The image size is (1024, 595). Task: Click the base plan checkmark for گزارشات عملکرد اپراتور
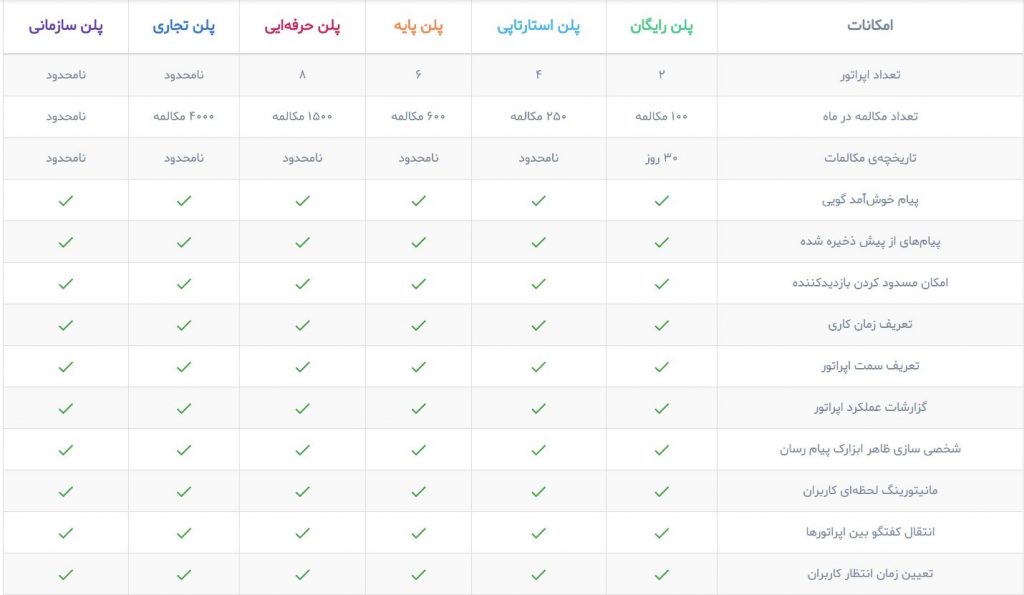click(x=418, y=408)
